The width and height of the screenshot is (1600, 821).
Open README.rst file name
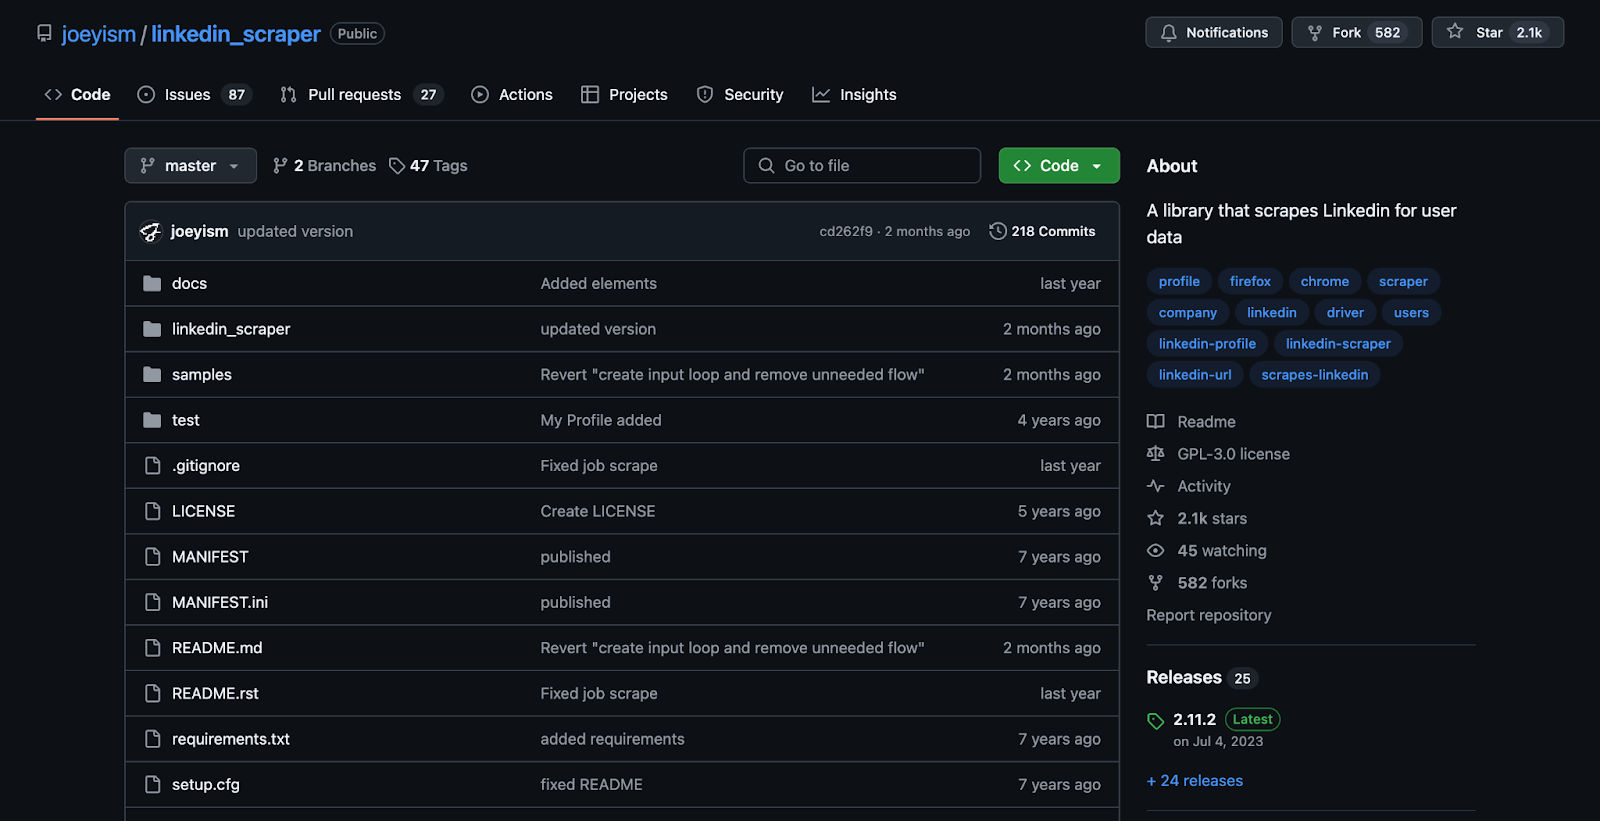pyautogui.click(x=215, y=693)
